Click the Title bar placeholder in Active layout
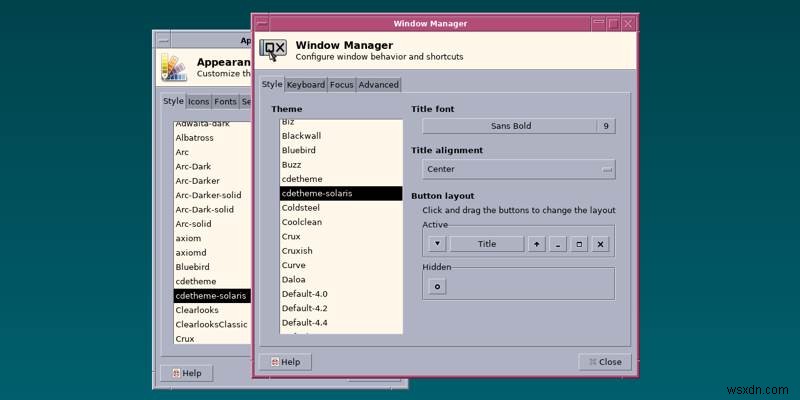This screenshot has width=800, height=400. [487, 244]
